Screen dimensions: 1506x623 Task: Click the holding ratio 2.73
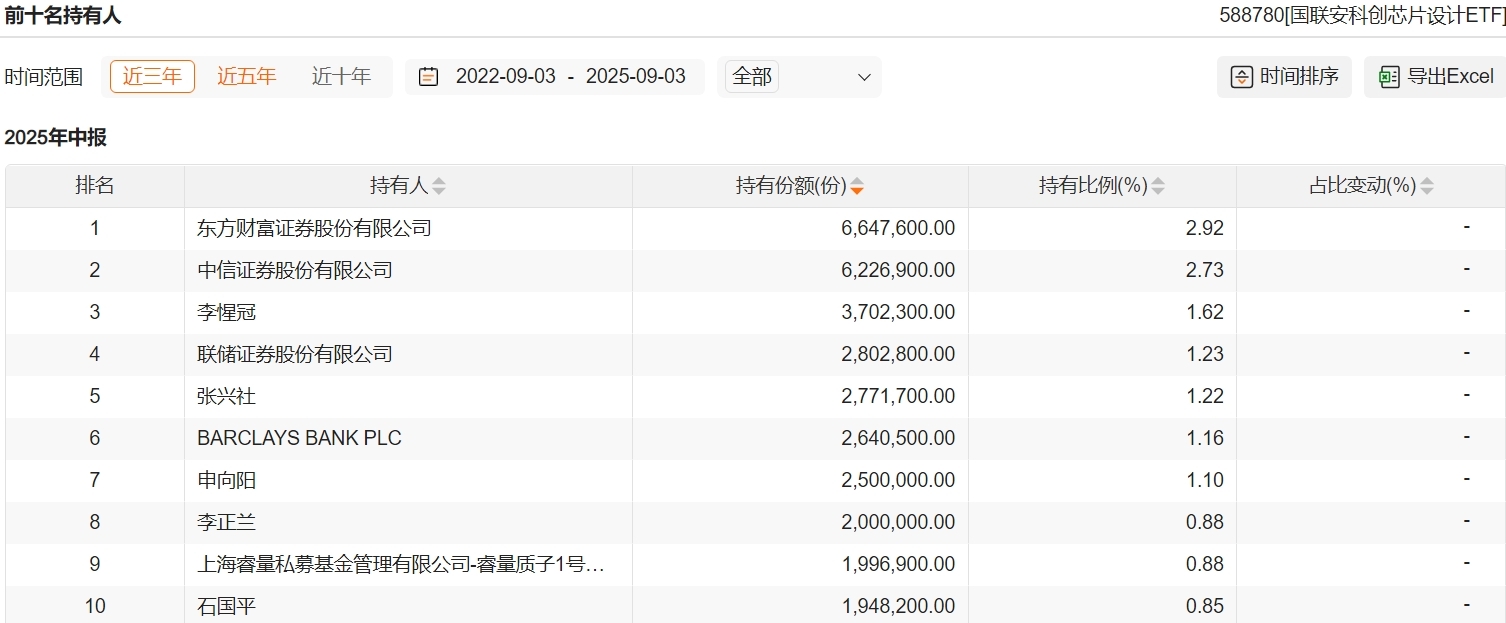tap(1205, 270)
